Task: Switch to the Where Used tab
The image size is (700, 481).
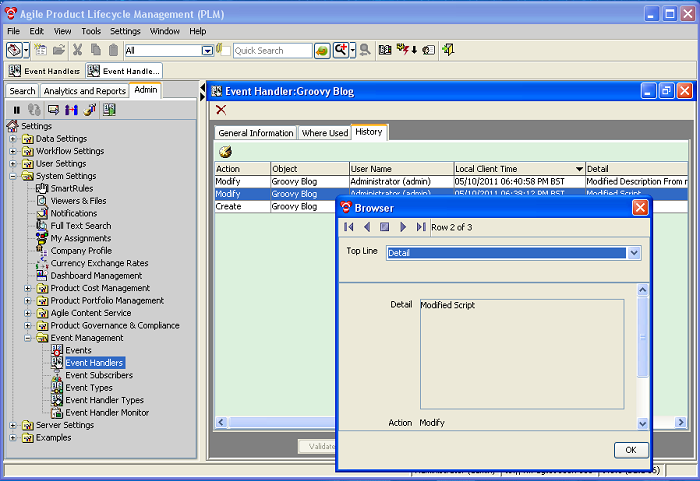Action: (x=324, y=133)
